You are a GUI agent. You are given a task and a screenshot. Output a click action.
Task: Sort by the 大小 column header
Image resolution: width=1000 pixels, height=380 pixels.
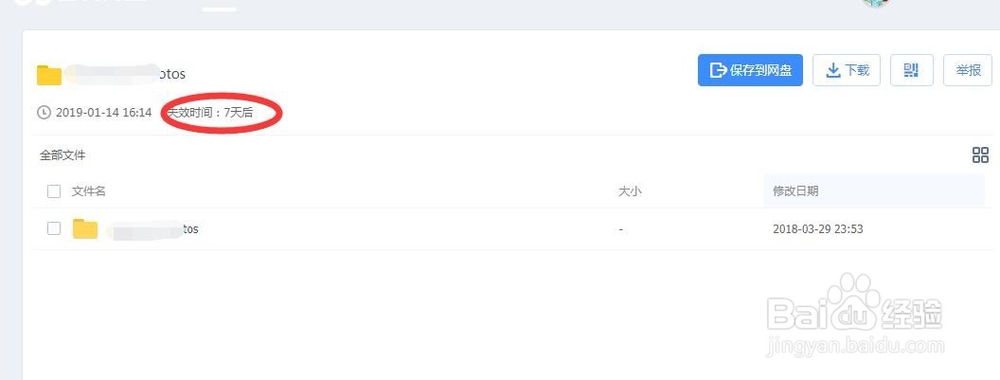[x=629, y=191]
